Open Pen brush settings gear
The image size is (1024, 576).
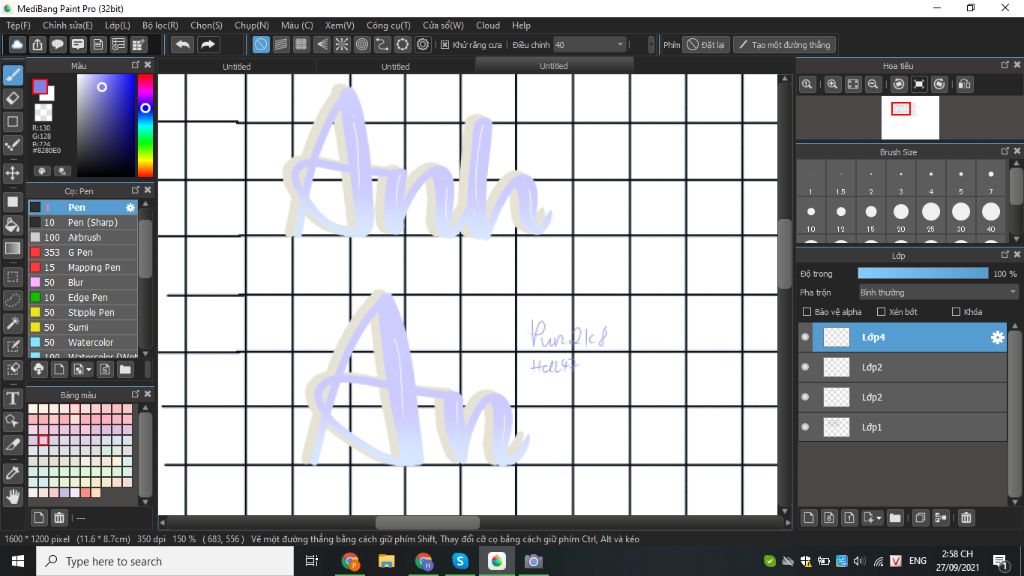[x=130, y=208]
